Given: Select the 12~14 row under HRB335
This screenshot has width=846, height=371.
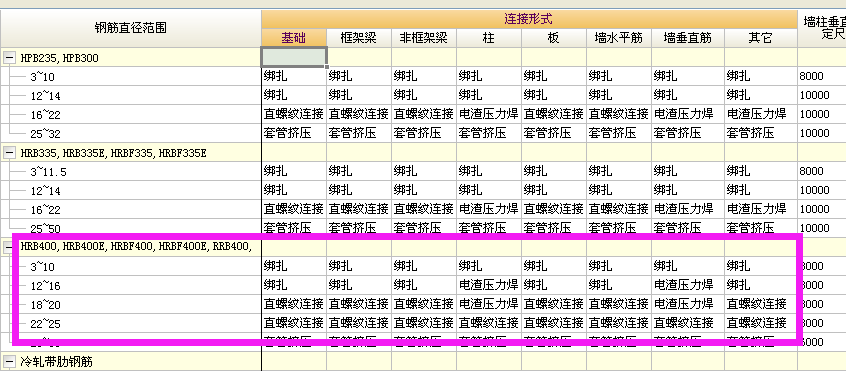Looking at the screenshot, I should pyautogui.click(x=131, y=190).
